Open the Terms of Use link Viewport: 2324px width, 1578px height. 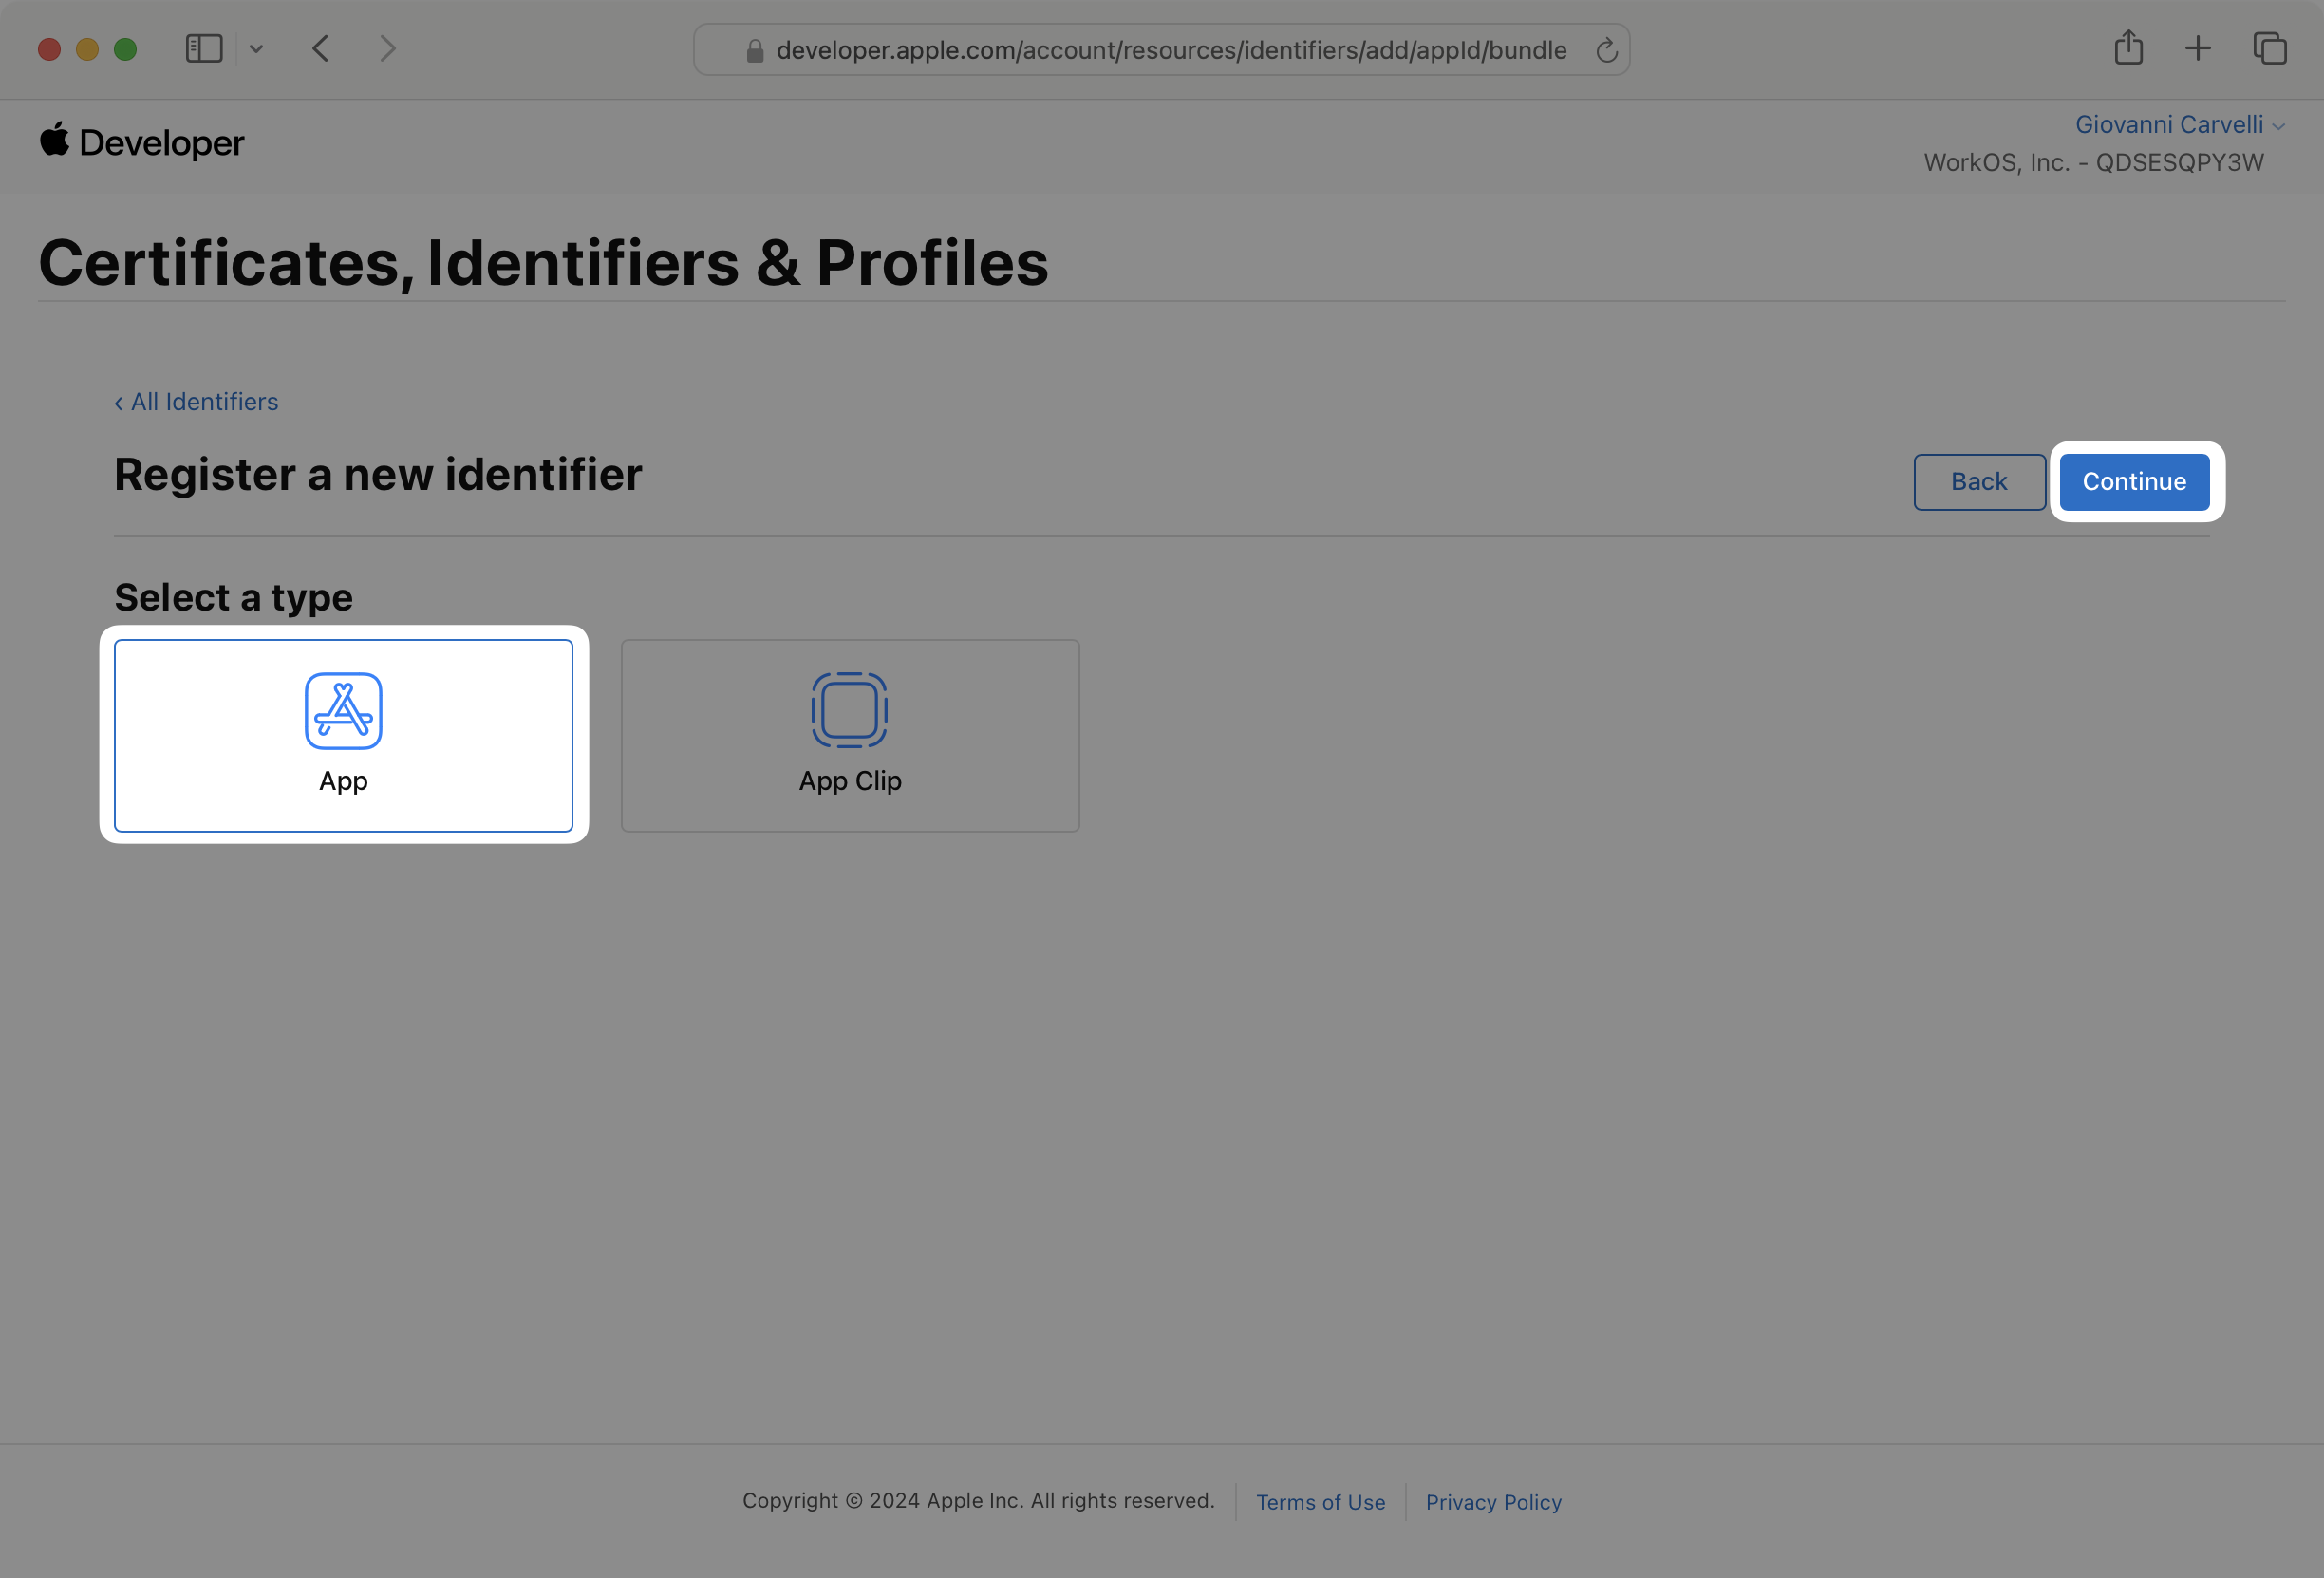1320,1502
